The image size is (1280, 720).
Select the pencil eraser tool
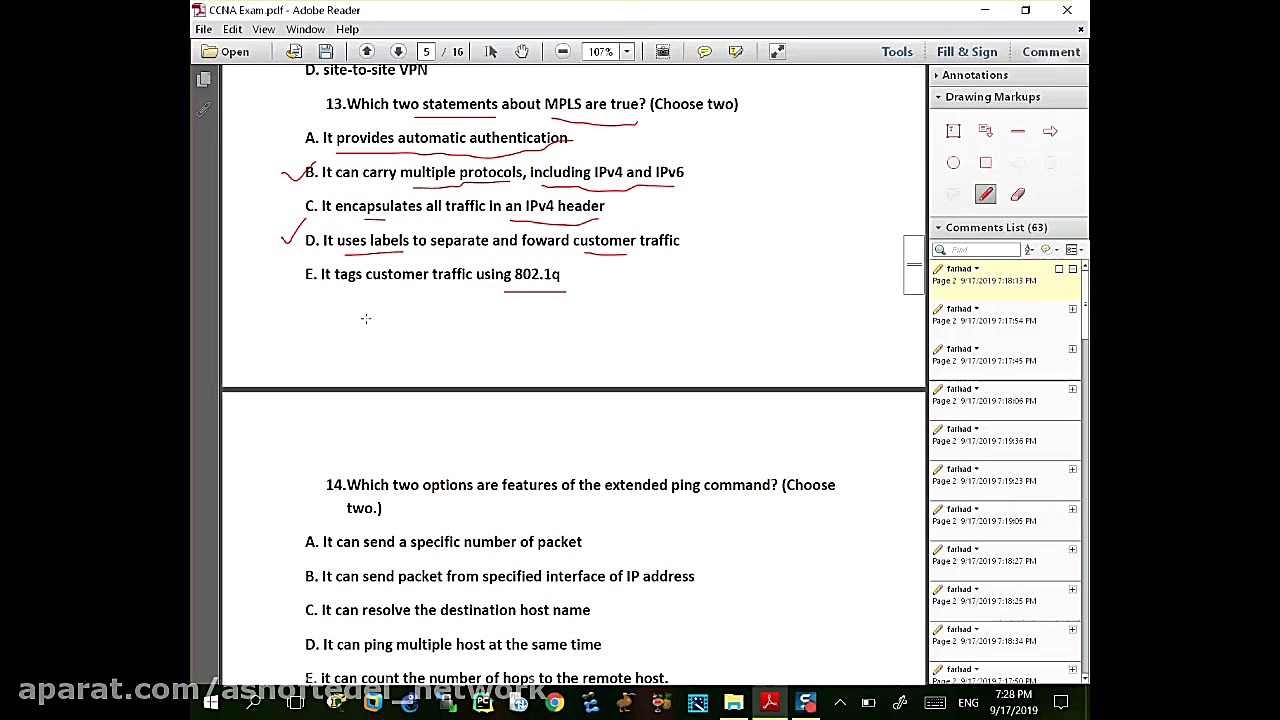[x=1017, y=195]
